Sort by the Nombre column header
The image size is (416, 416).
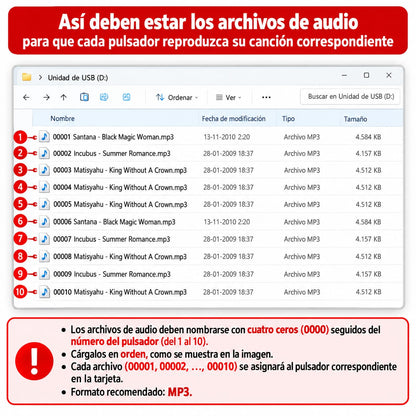click(62, 118)
